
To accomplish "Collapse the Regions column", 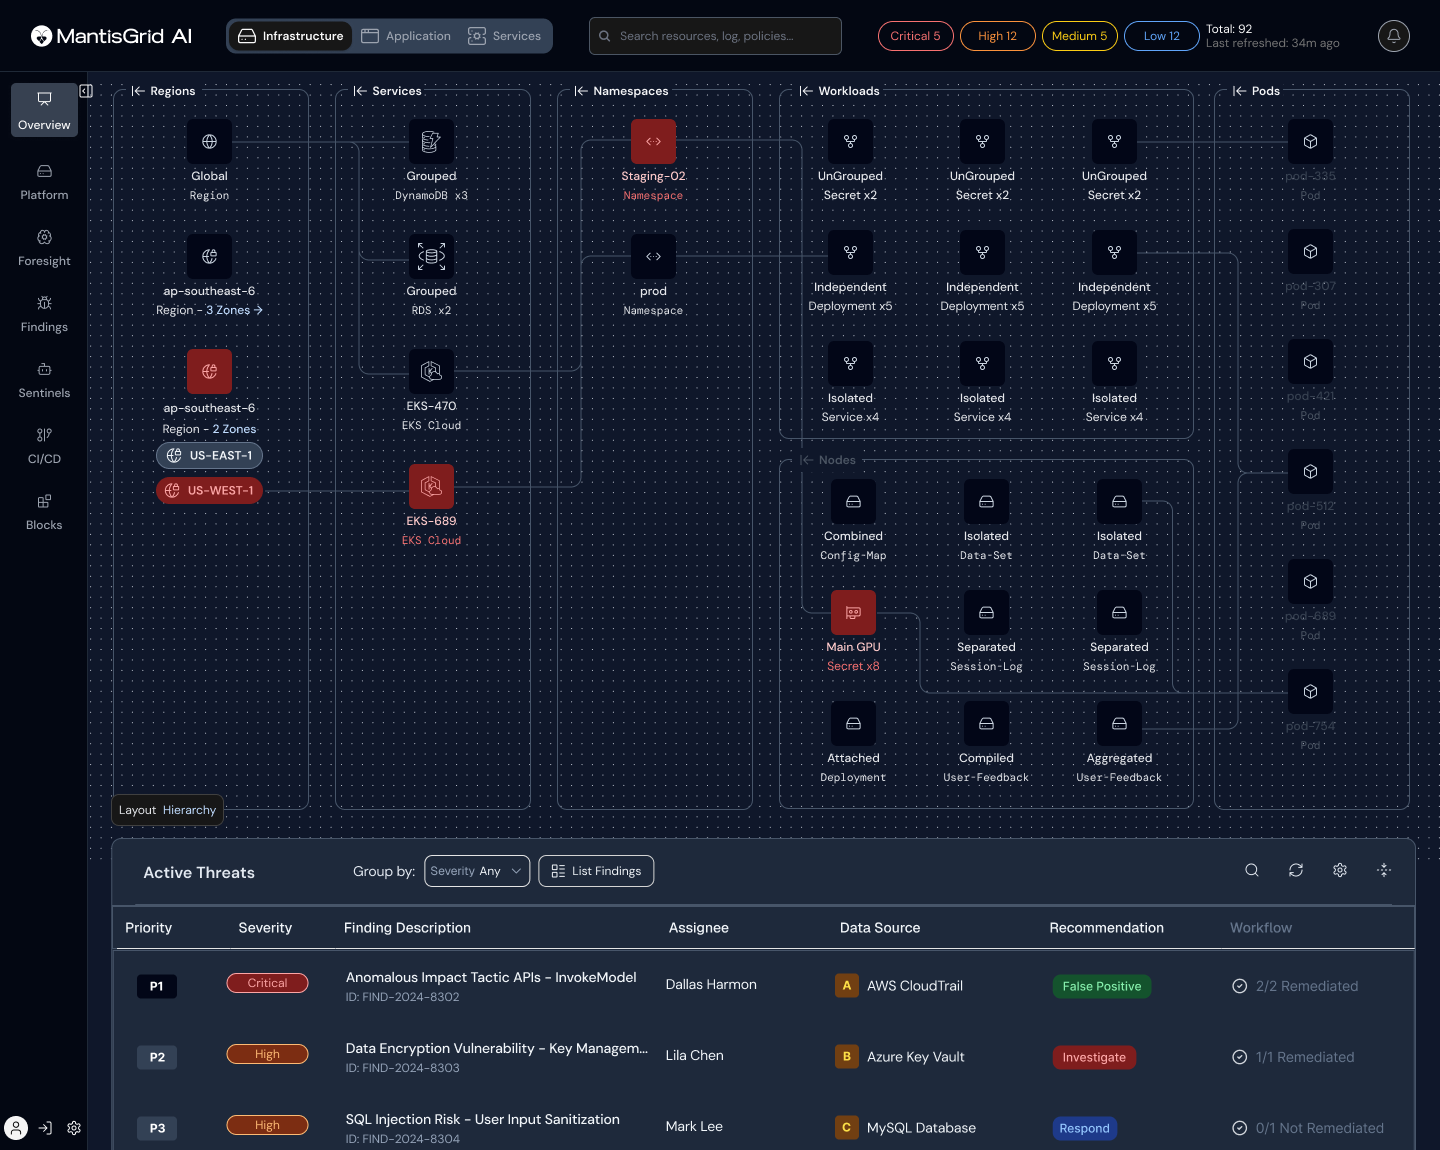I will pos(138,91).
